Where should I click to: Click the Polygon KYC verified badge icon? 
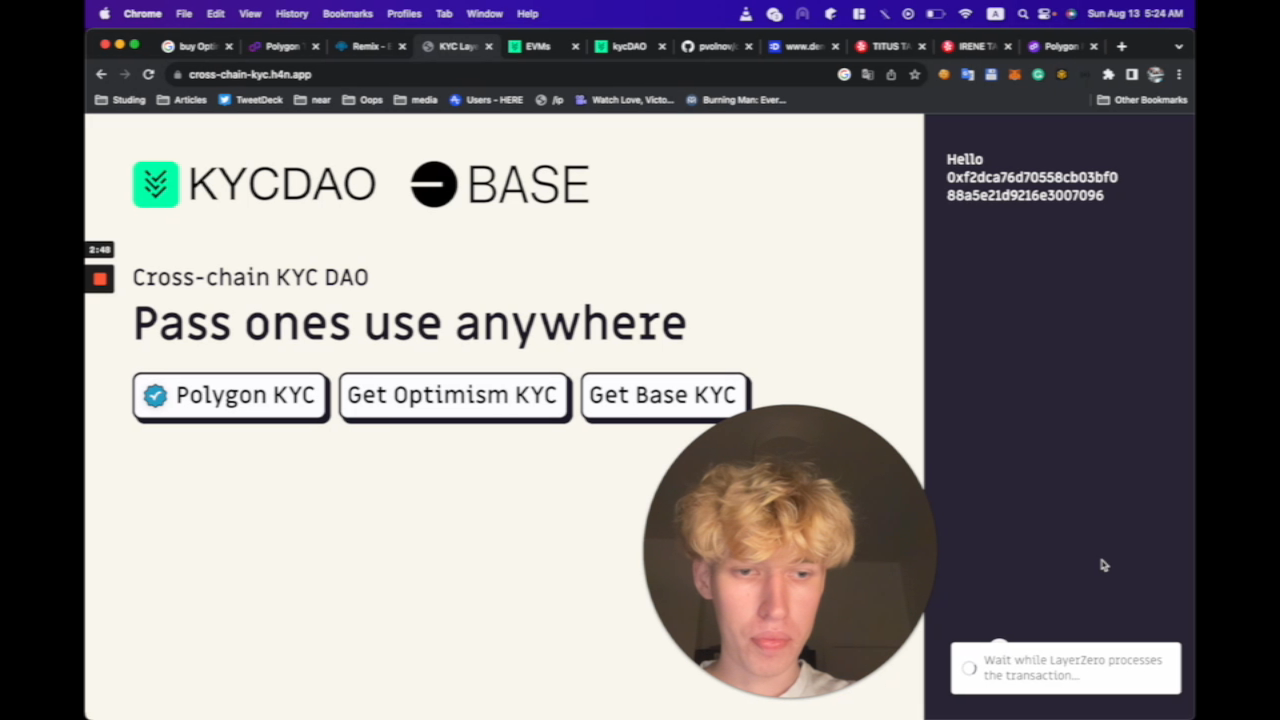coord(155,396)
